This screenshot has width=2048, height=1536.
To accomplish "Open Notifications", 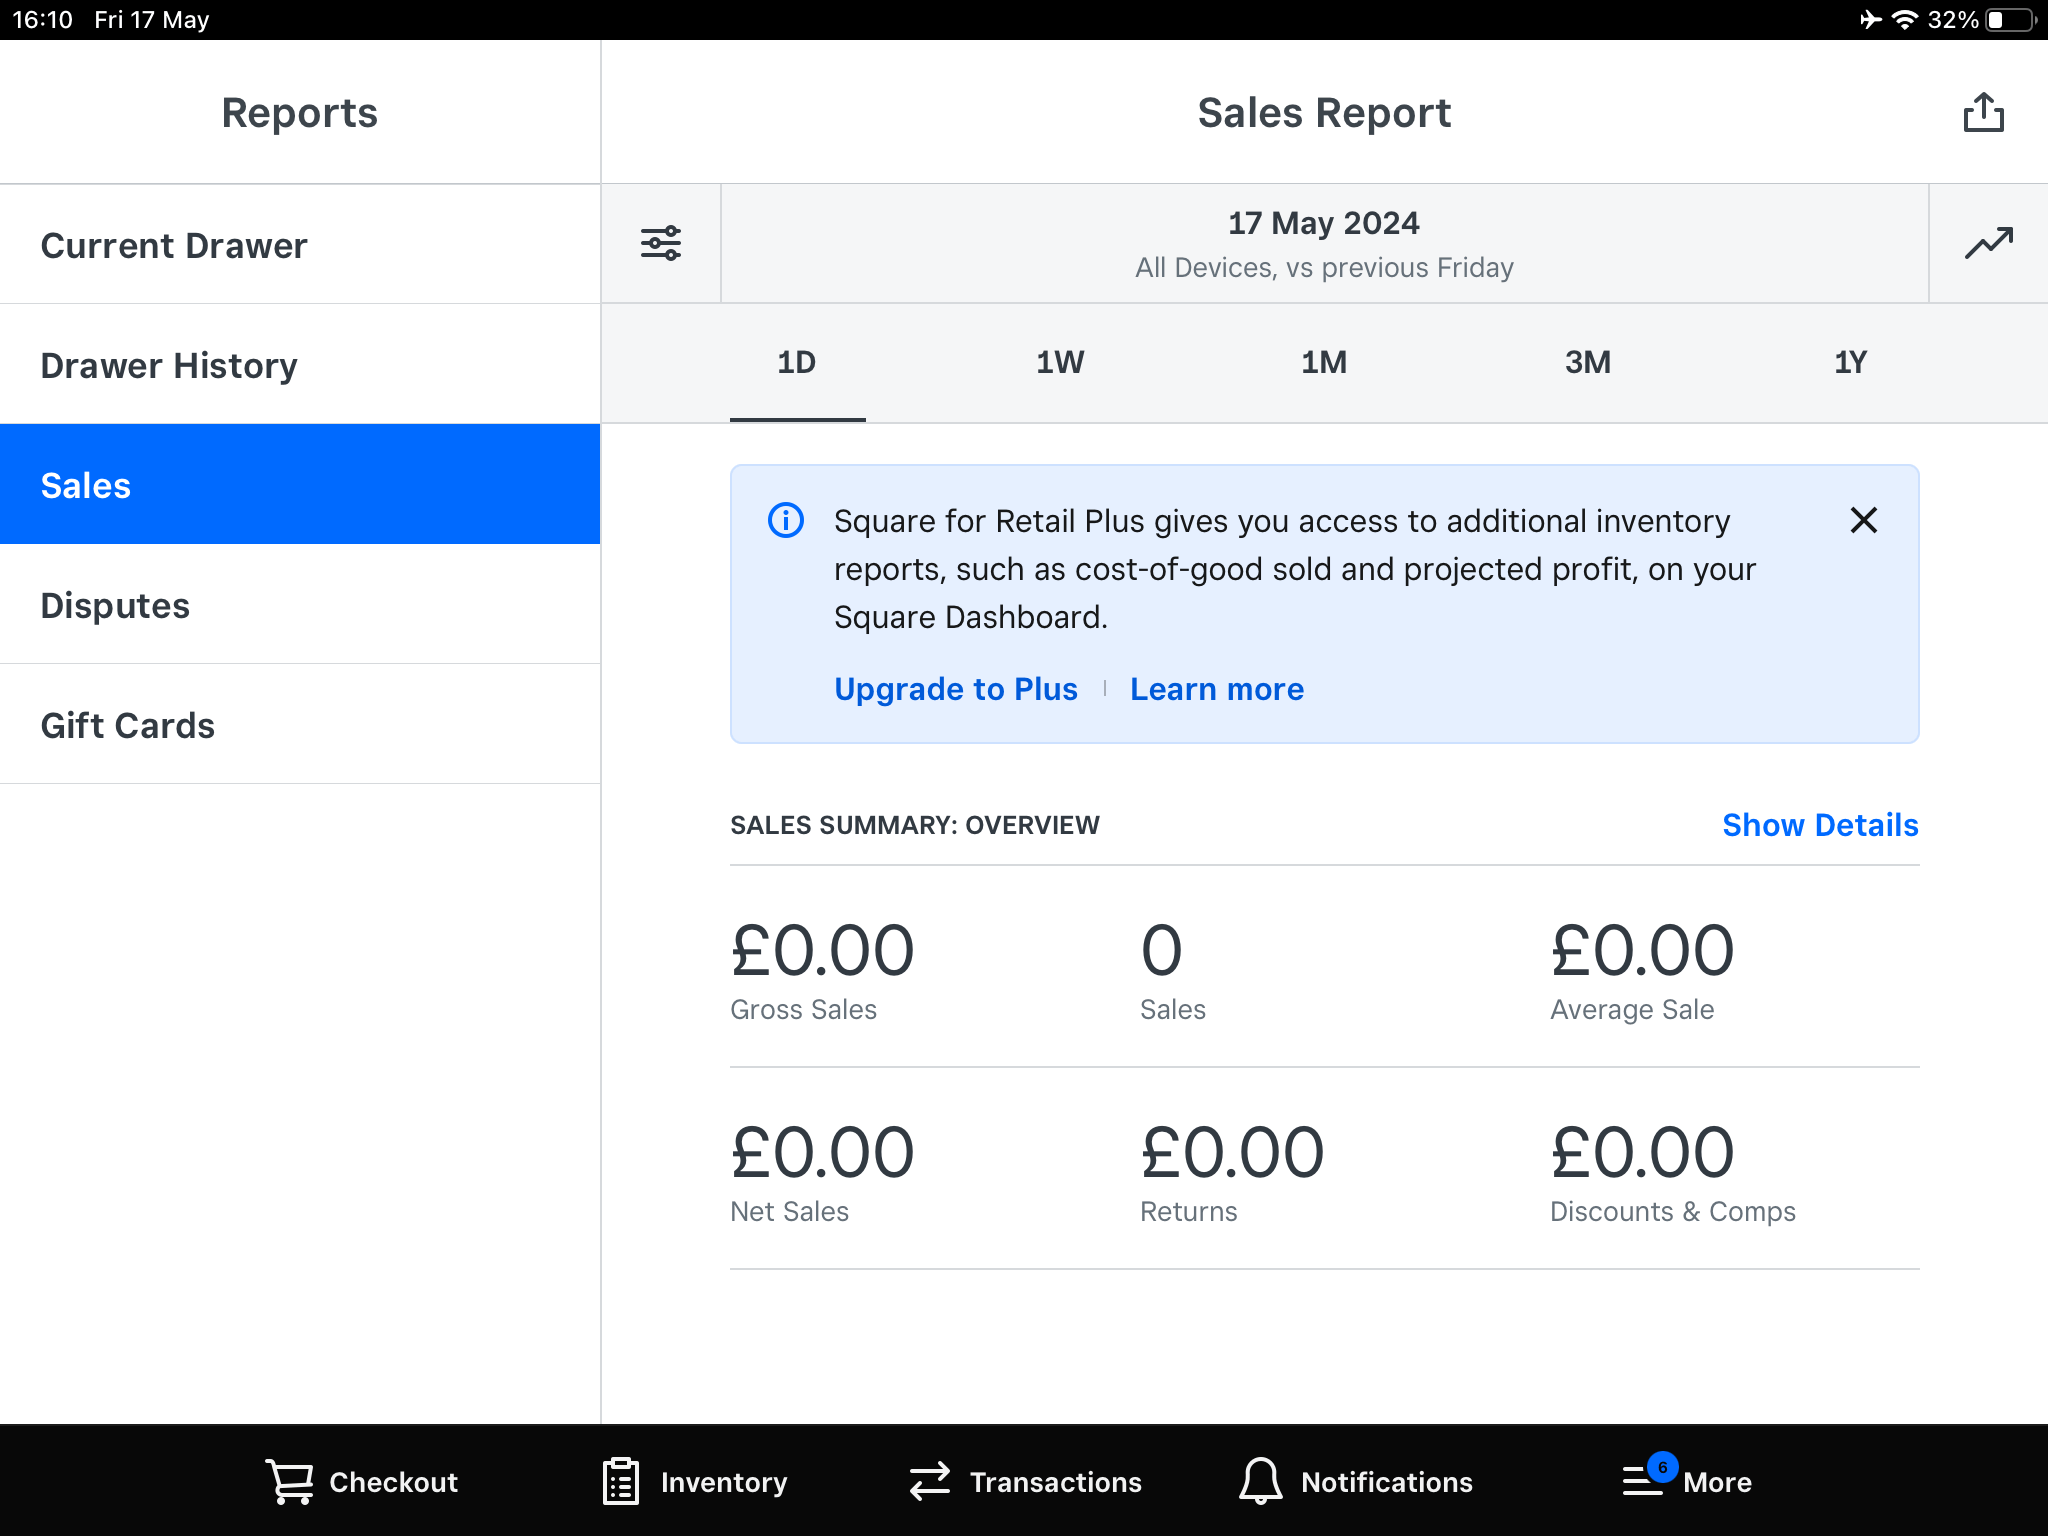I will tap(1357, 1482).
